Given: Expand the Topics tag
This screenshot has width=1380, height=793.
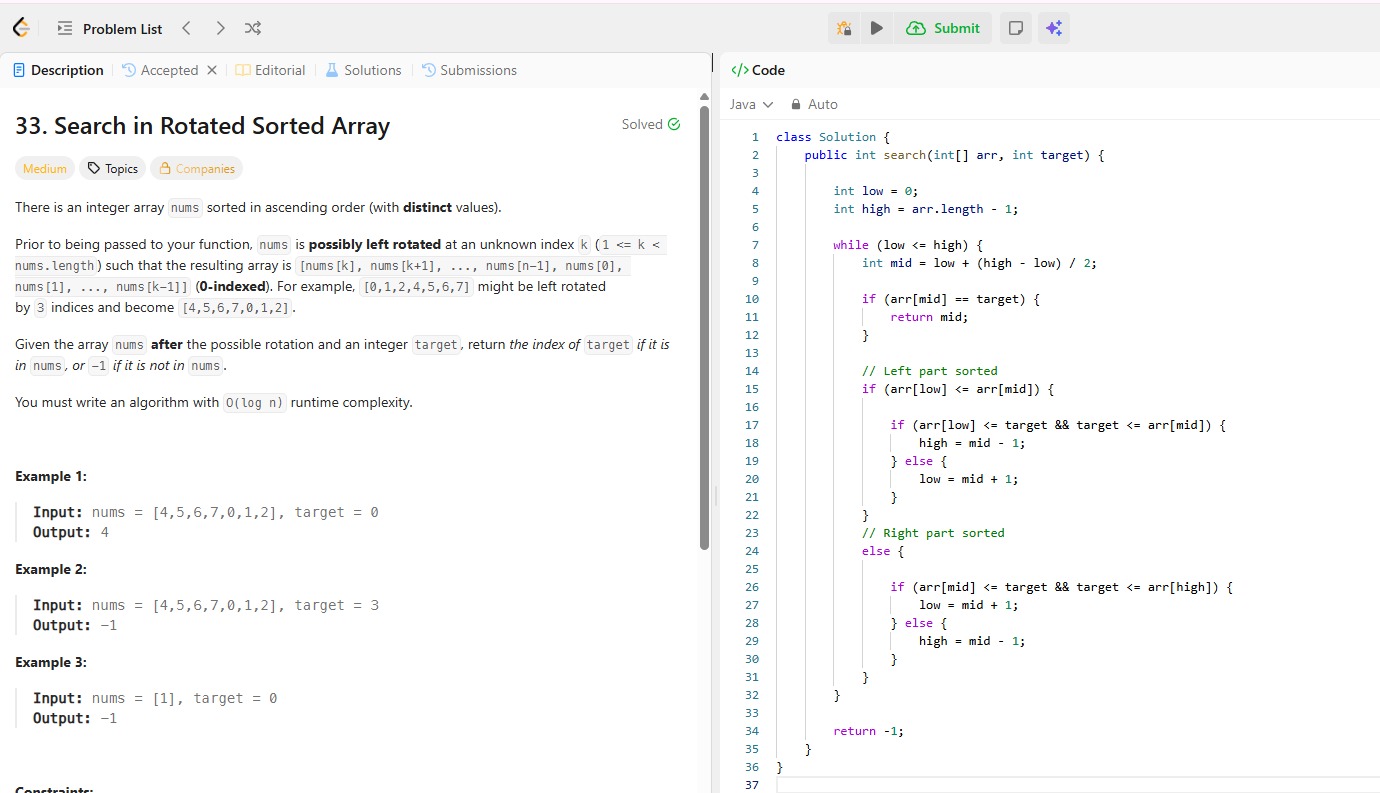Looking at the screenshot, I should click(x=112, y=169).
